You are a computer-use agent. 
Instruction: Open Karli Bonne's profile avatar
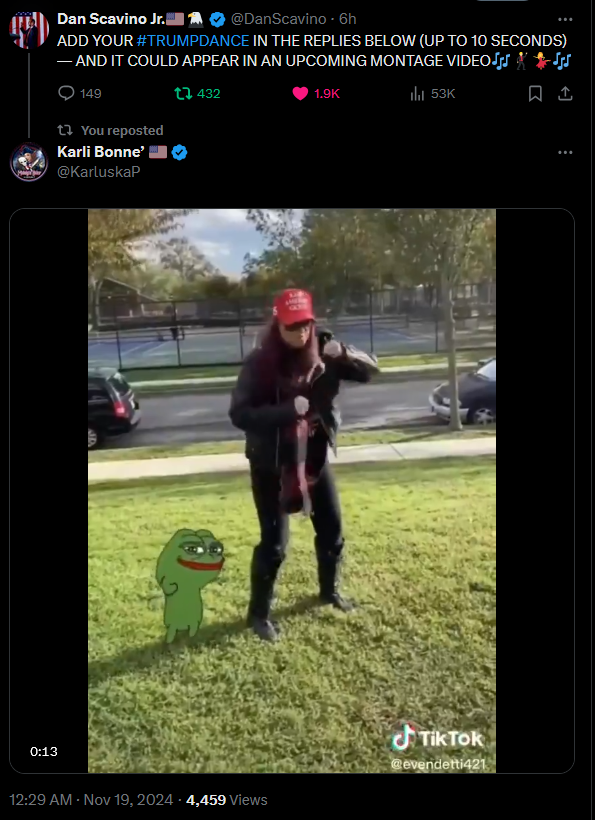[x=29, y=162]
